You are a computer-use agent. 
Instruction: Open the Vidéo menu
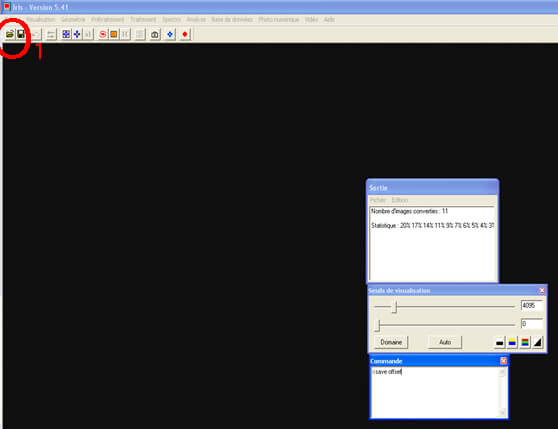tap(311, 20)
